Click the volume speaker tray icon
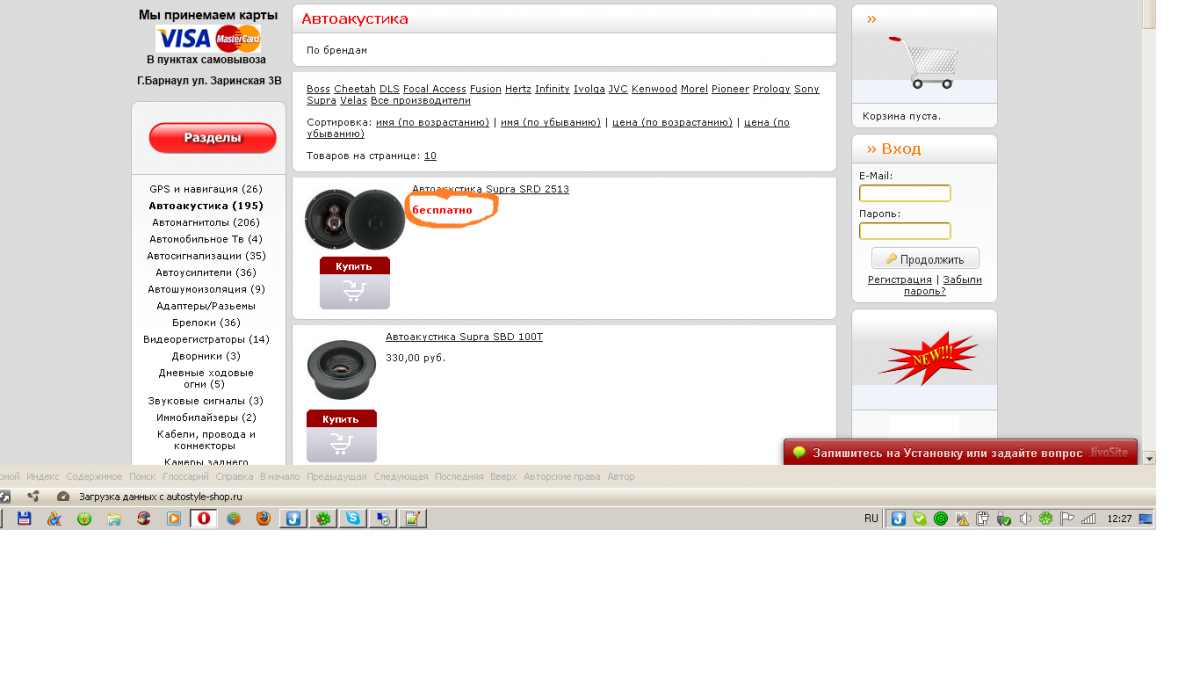Image resolution: width=1200 pixels, height=675 pixels. 1025,518
